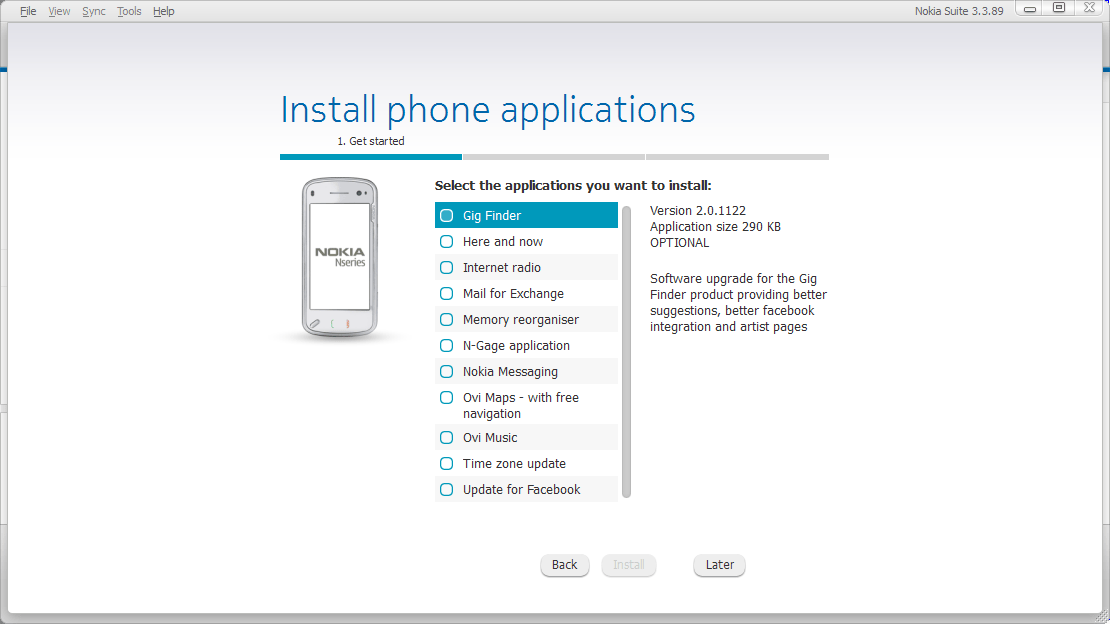Open the Tools menu
1110x624 pixels.
129,11
